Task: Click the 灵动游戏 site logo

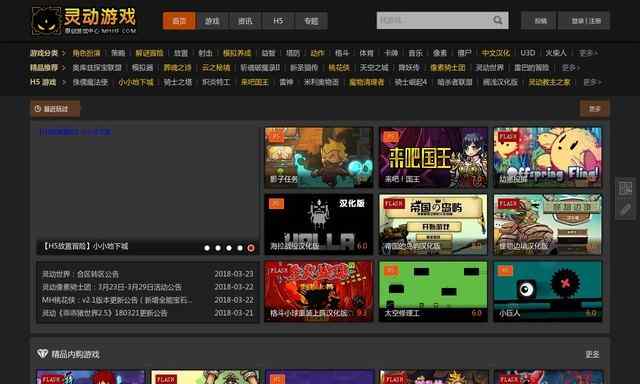Action: (84, 20)
